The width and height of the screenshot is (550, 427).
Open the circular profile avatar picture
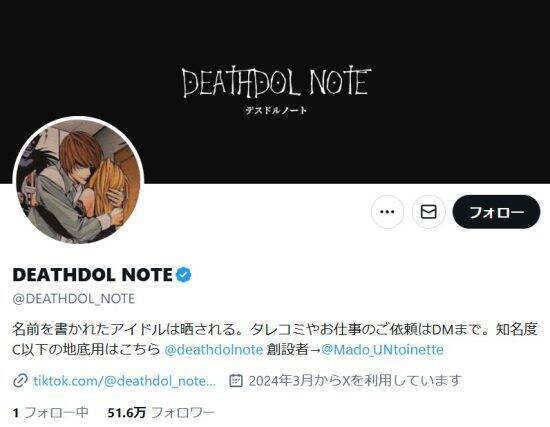78,182
